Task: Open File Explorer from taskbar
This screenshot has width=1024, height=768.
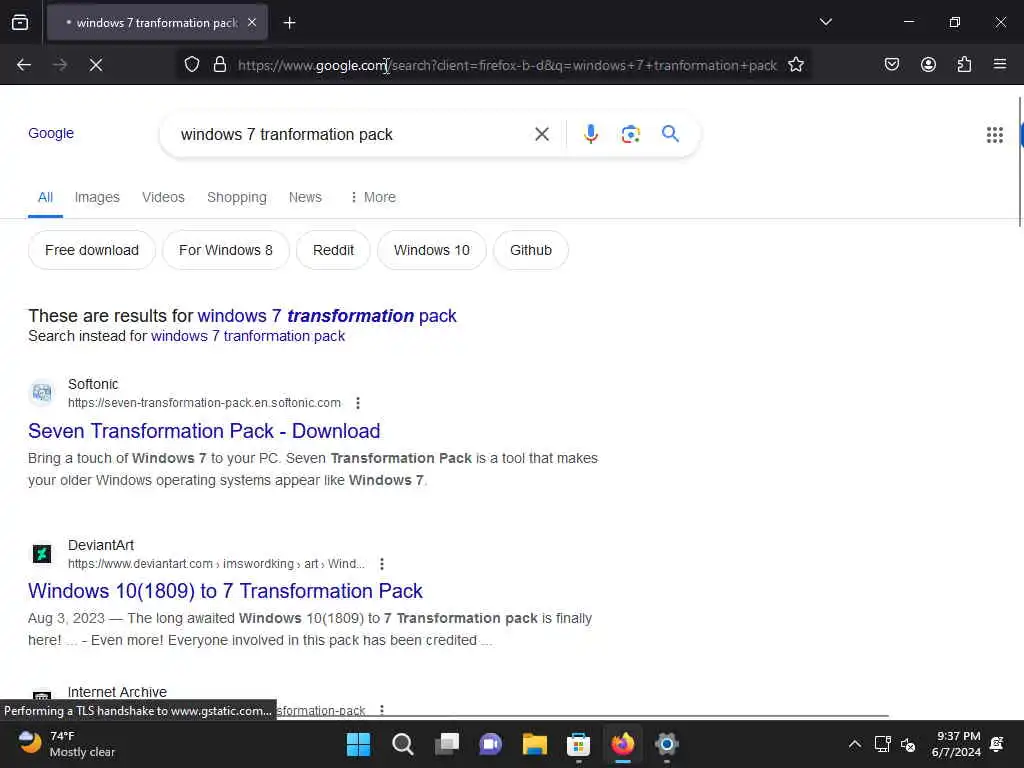Action: click(535, 744)
